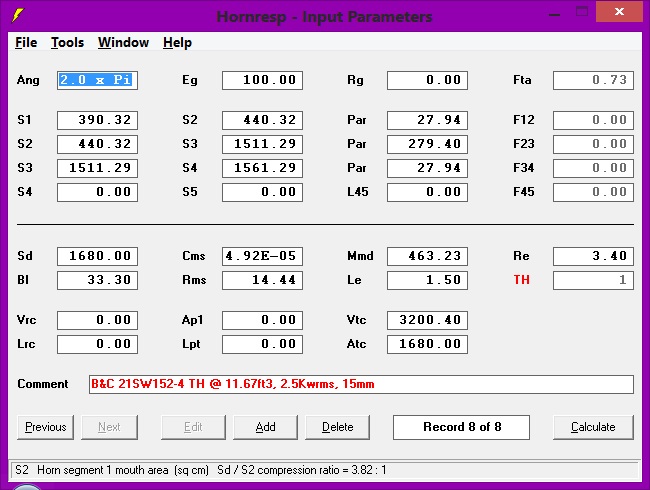Viewport: 650px width, 490px height.
Task: Click the Comment field with B&C 21SW152-4
Action: (x=361, y=384)
